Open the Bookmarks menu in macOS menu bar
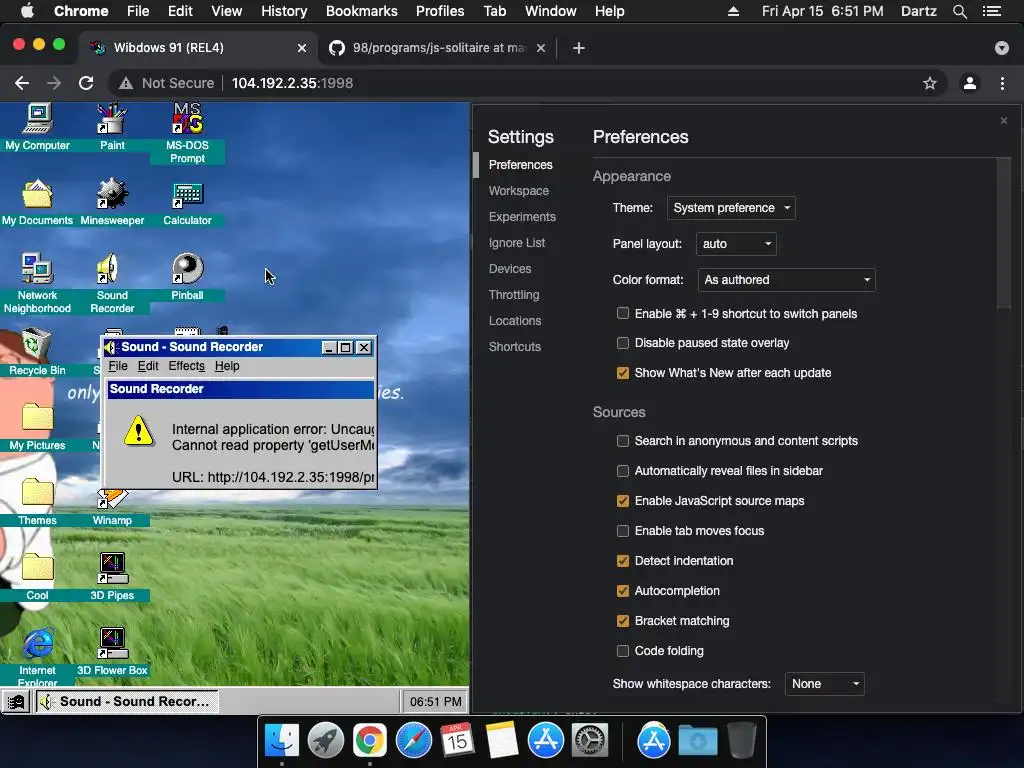This screenshot has width=1024, height=768. (361, 11)
